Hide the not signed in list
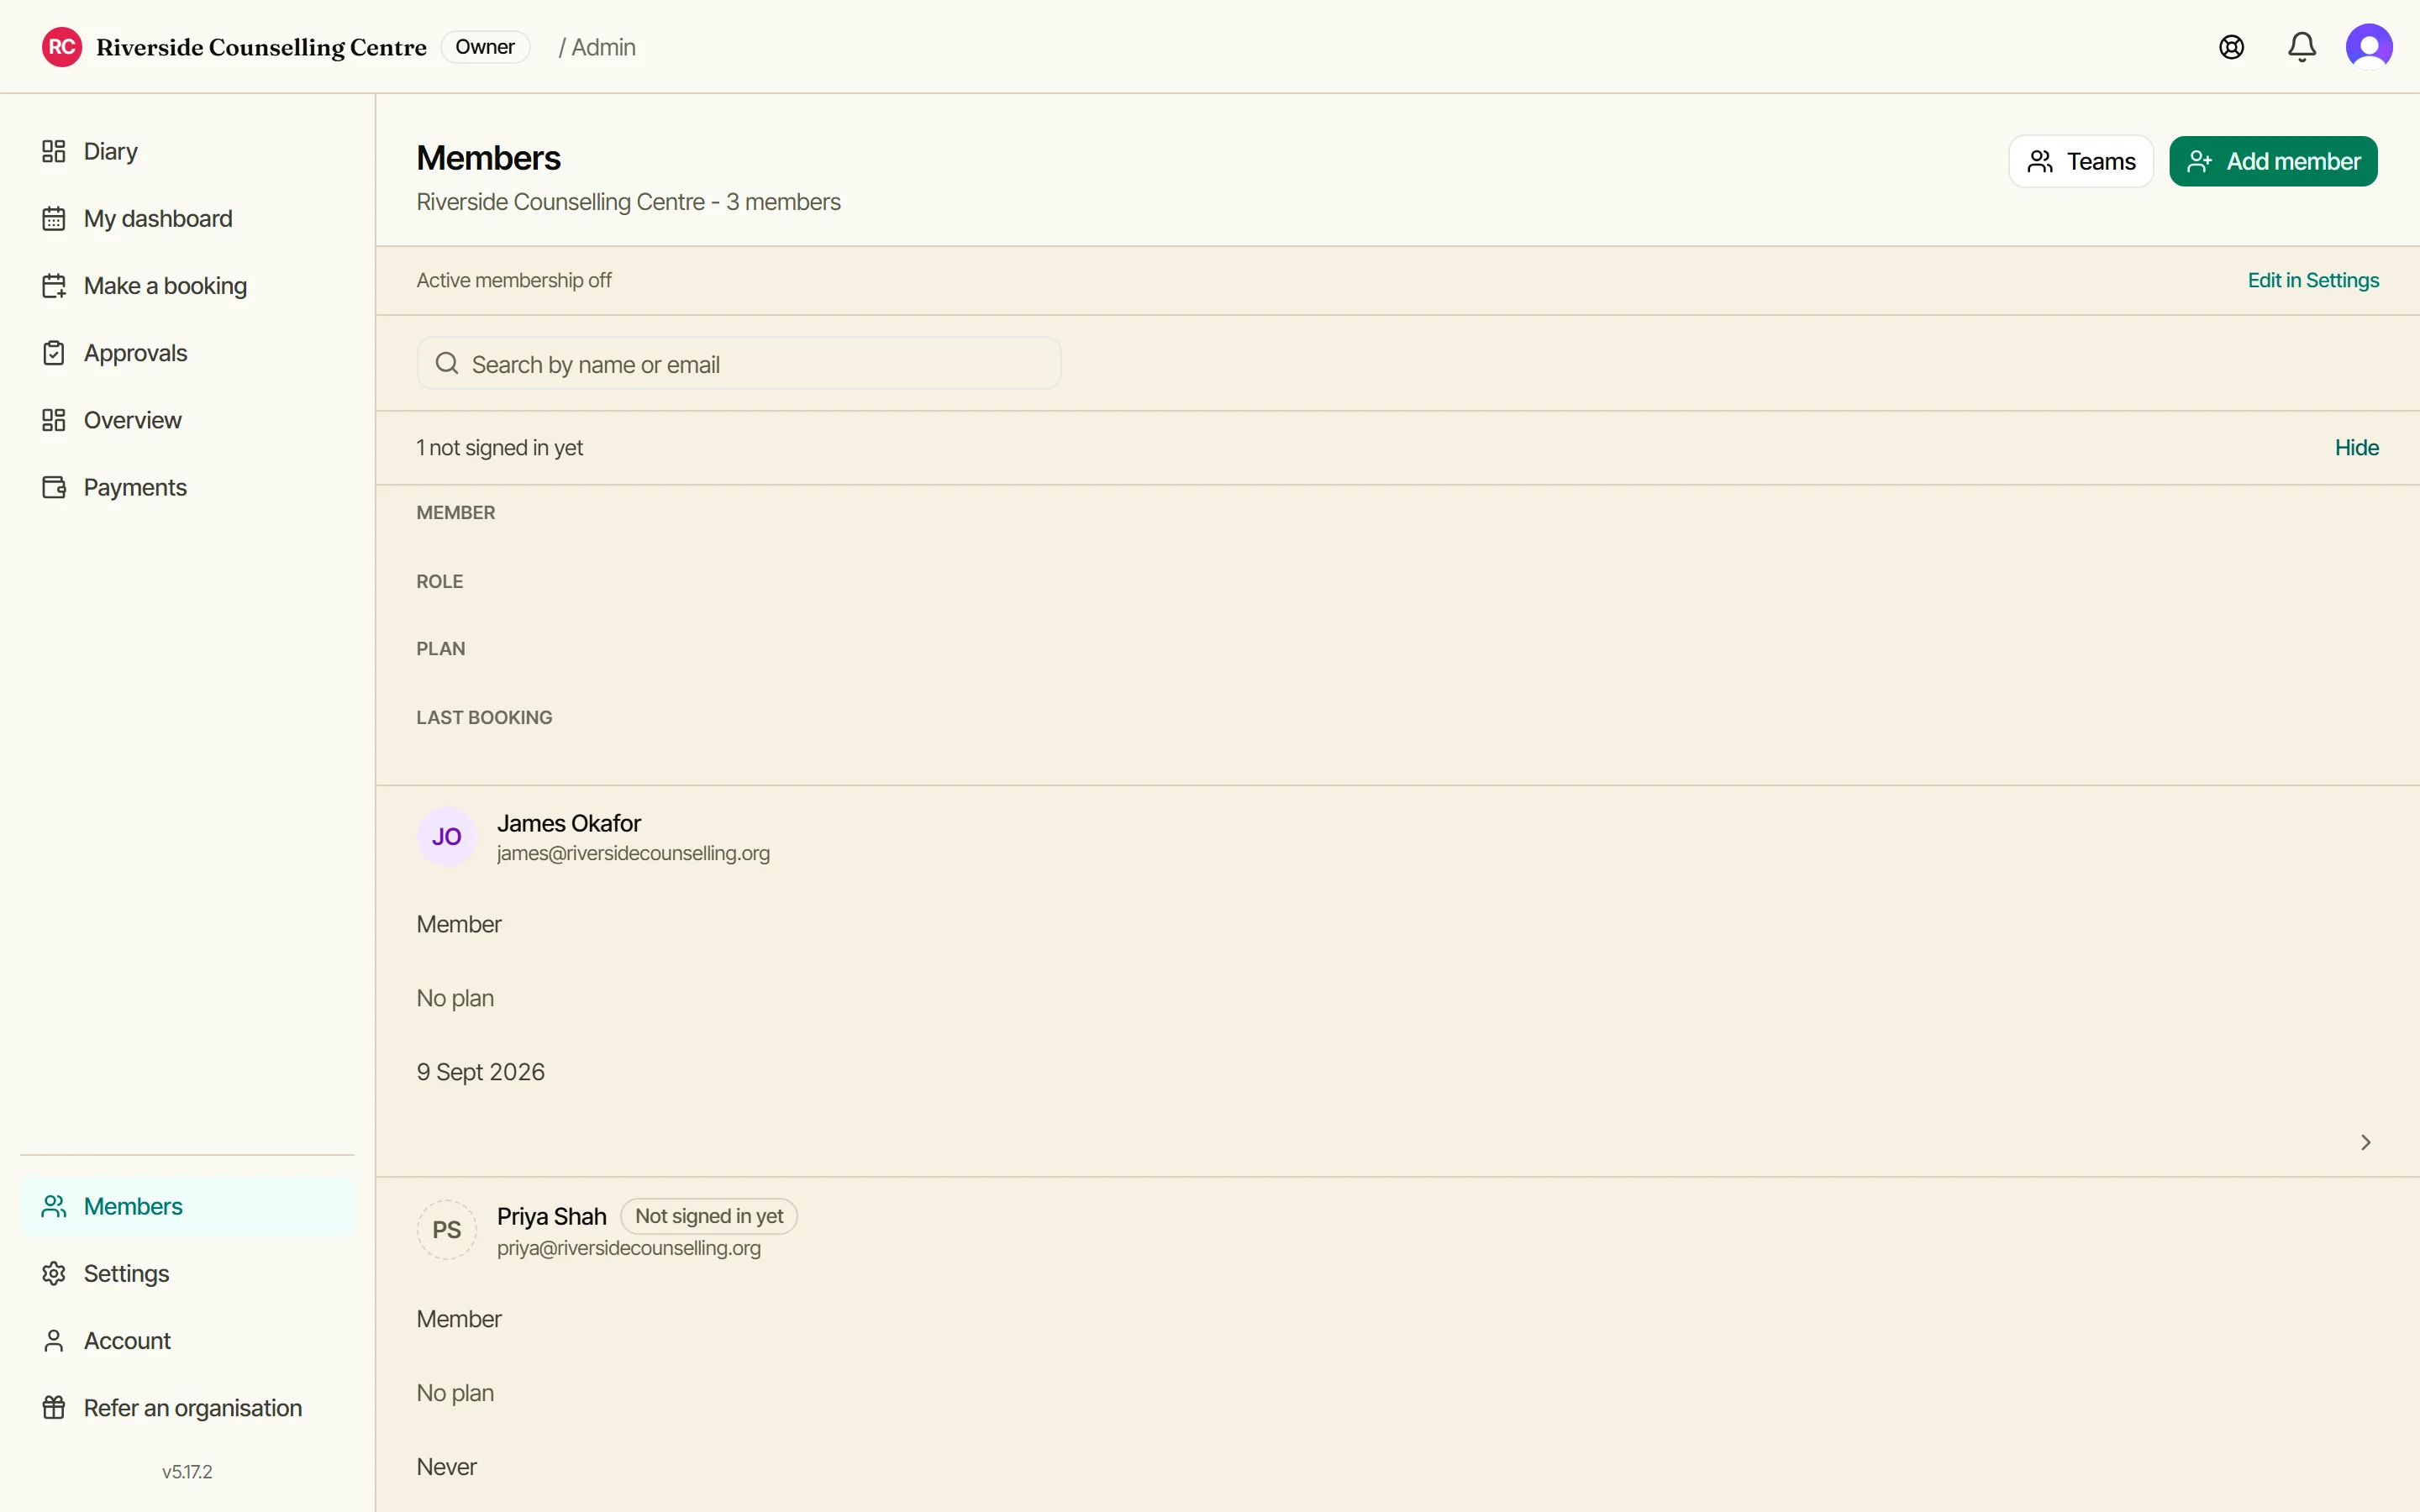This screenshot has width=2420, height=1512. pos(2356,448)
